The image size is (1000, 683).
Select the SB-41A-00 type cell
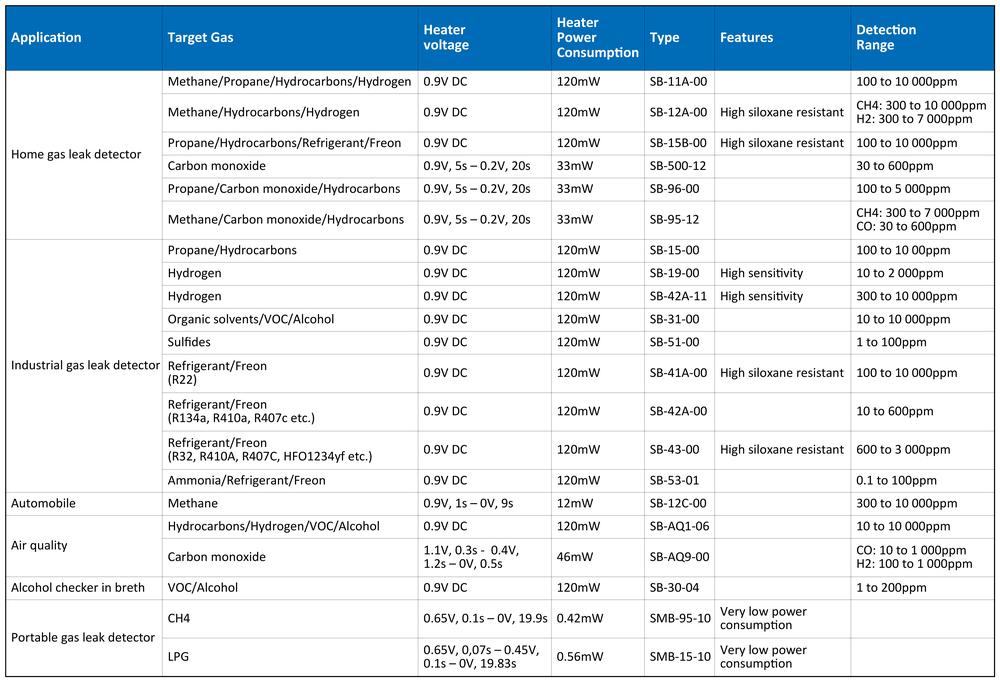click(x=679, y=373)
